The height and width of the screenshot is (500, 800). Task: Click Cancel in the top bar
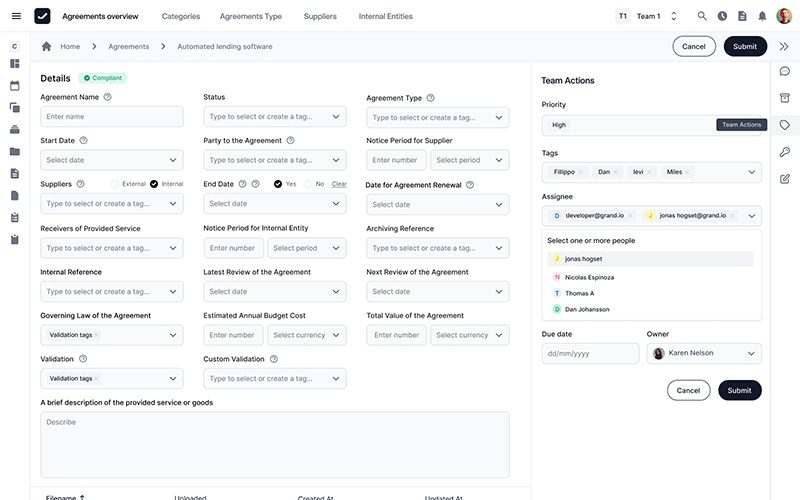coord(694,46)
